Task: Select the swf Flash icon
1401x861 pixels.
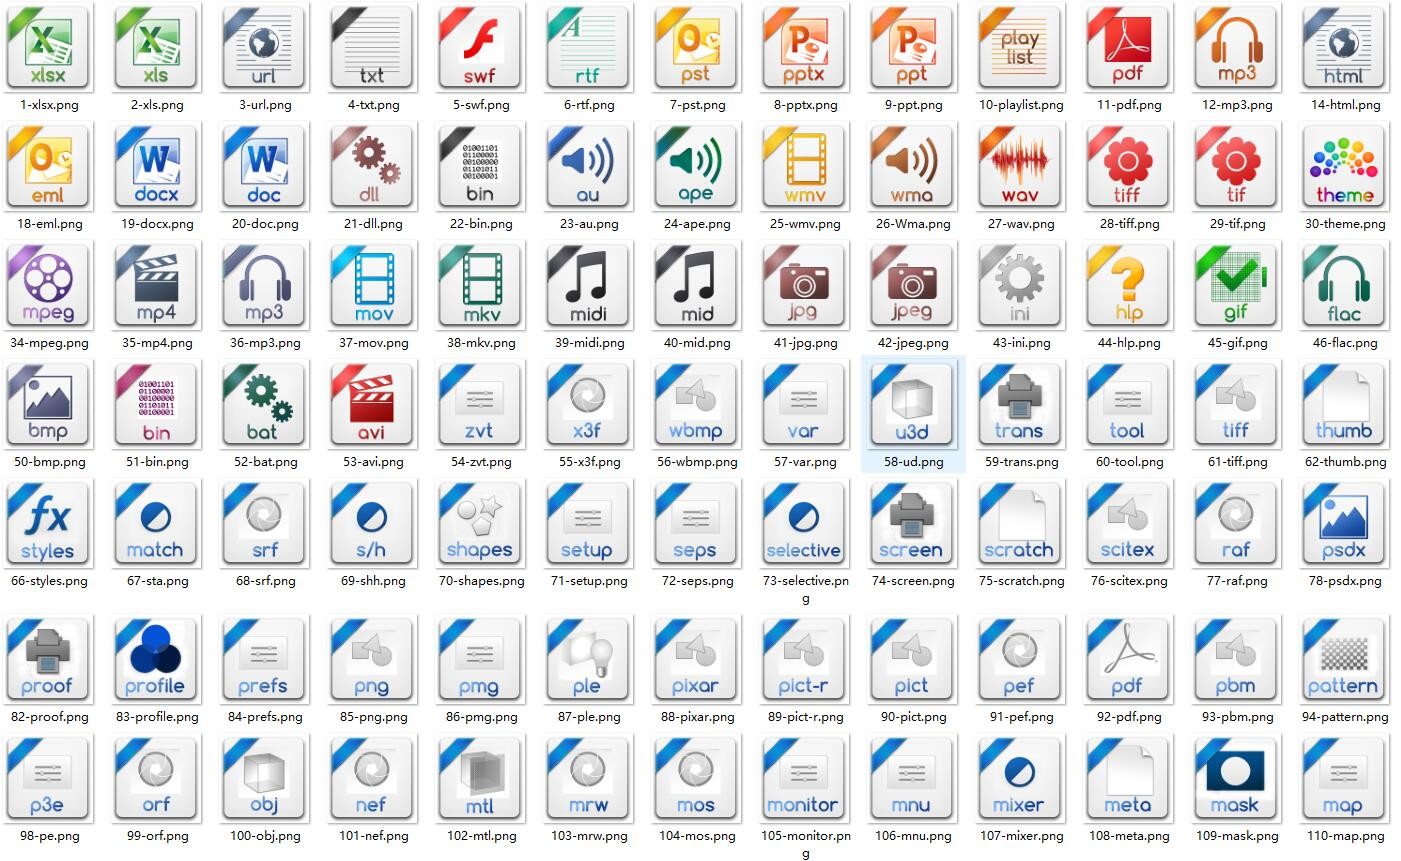Action: 480,48
